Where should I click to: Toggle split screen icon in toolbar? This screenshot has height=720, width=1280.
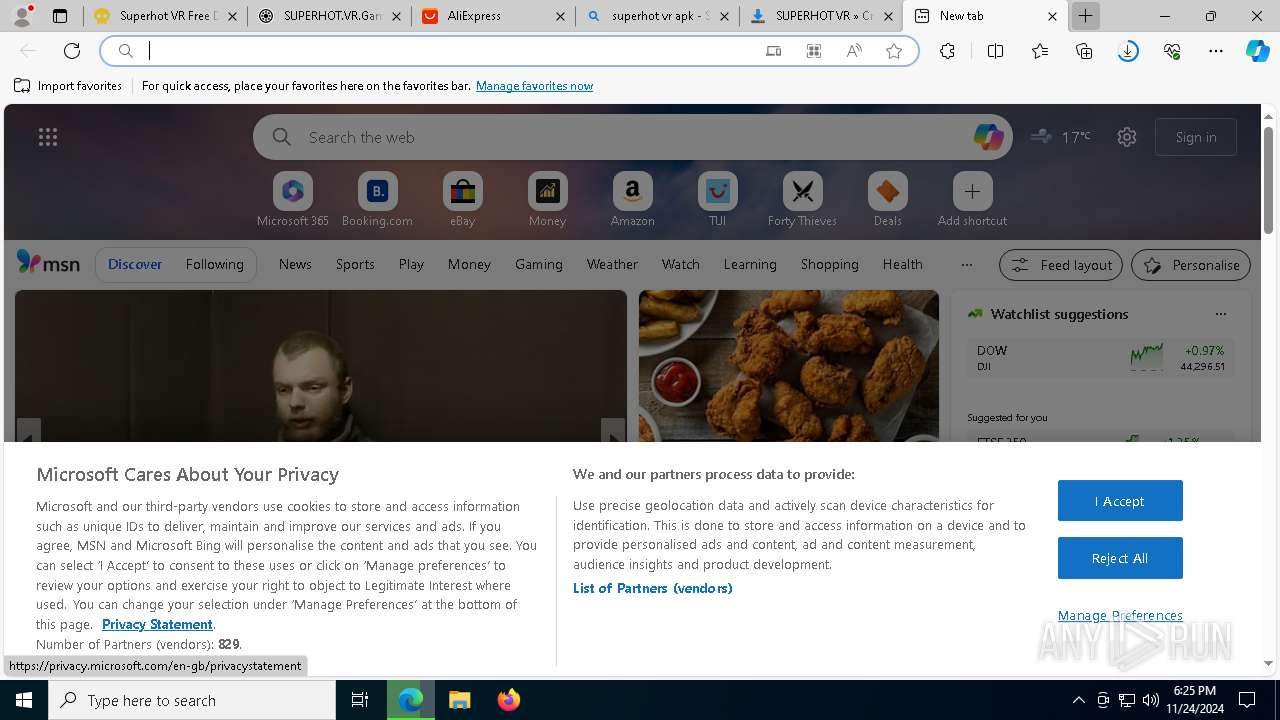(995, 51)
